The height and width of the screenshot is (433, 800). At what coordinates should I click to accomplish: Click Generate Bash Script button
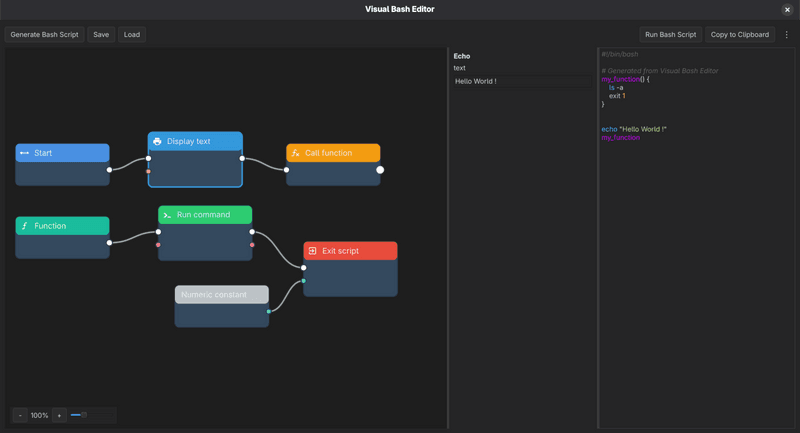point(44,35)
